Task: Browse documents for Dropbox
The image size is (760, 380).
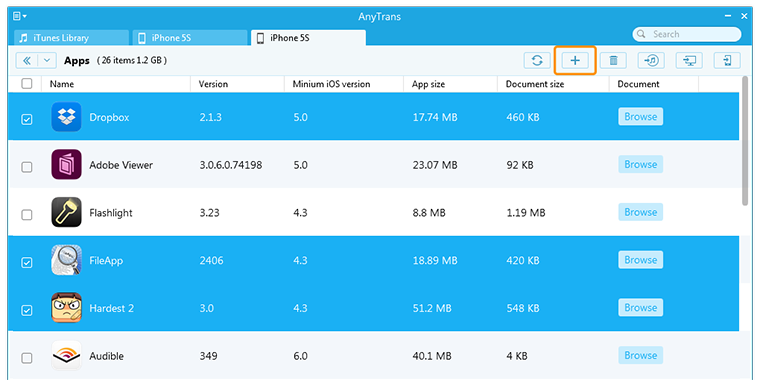Action: coord(640,116)
